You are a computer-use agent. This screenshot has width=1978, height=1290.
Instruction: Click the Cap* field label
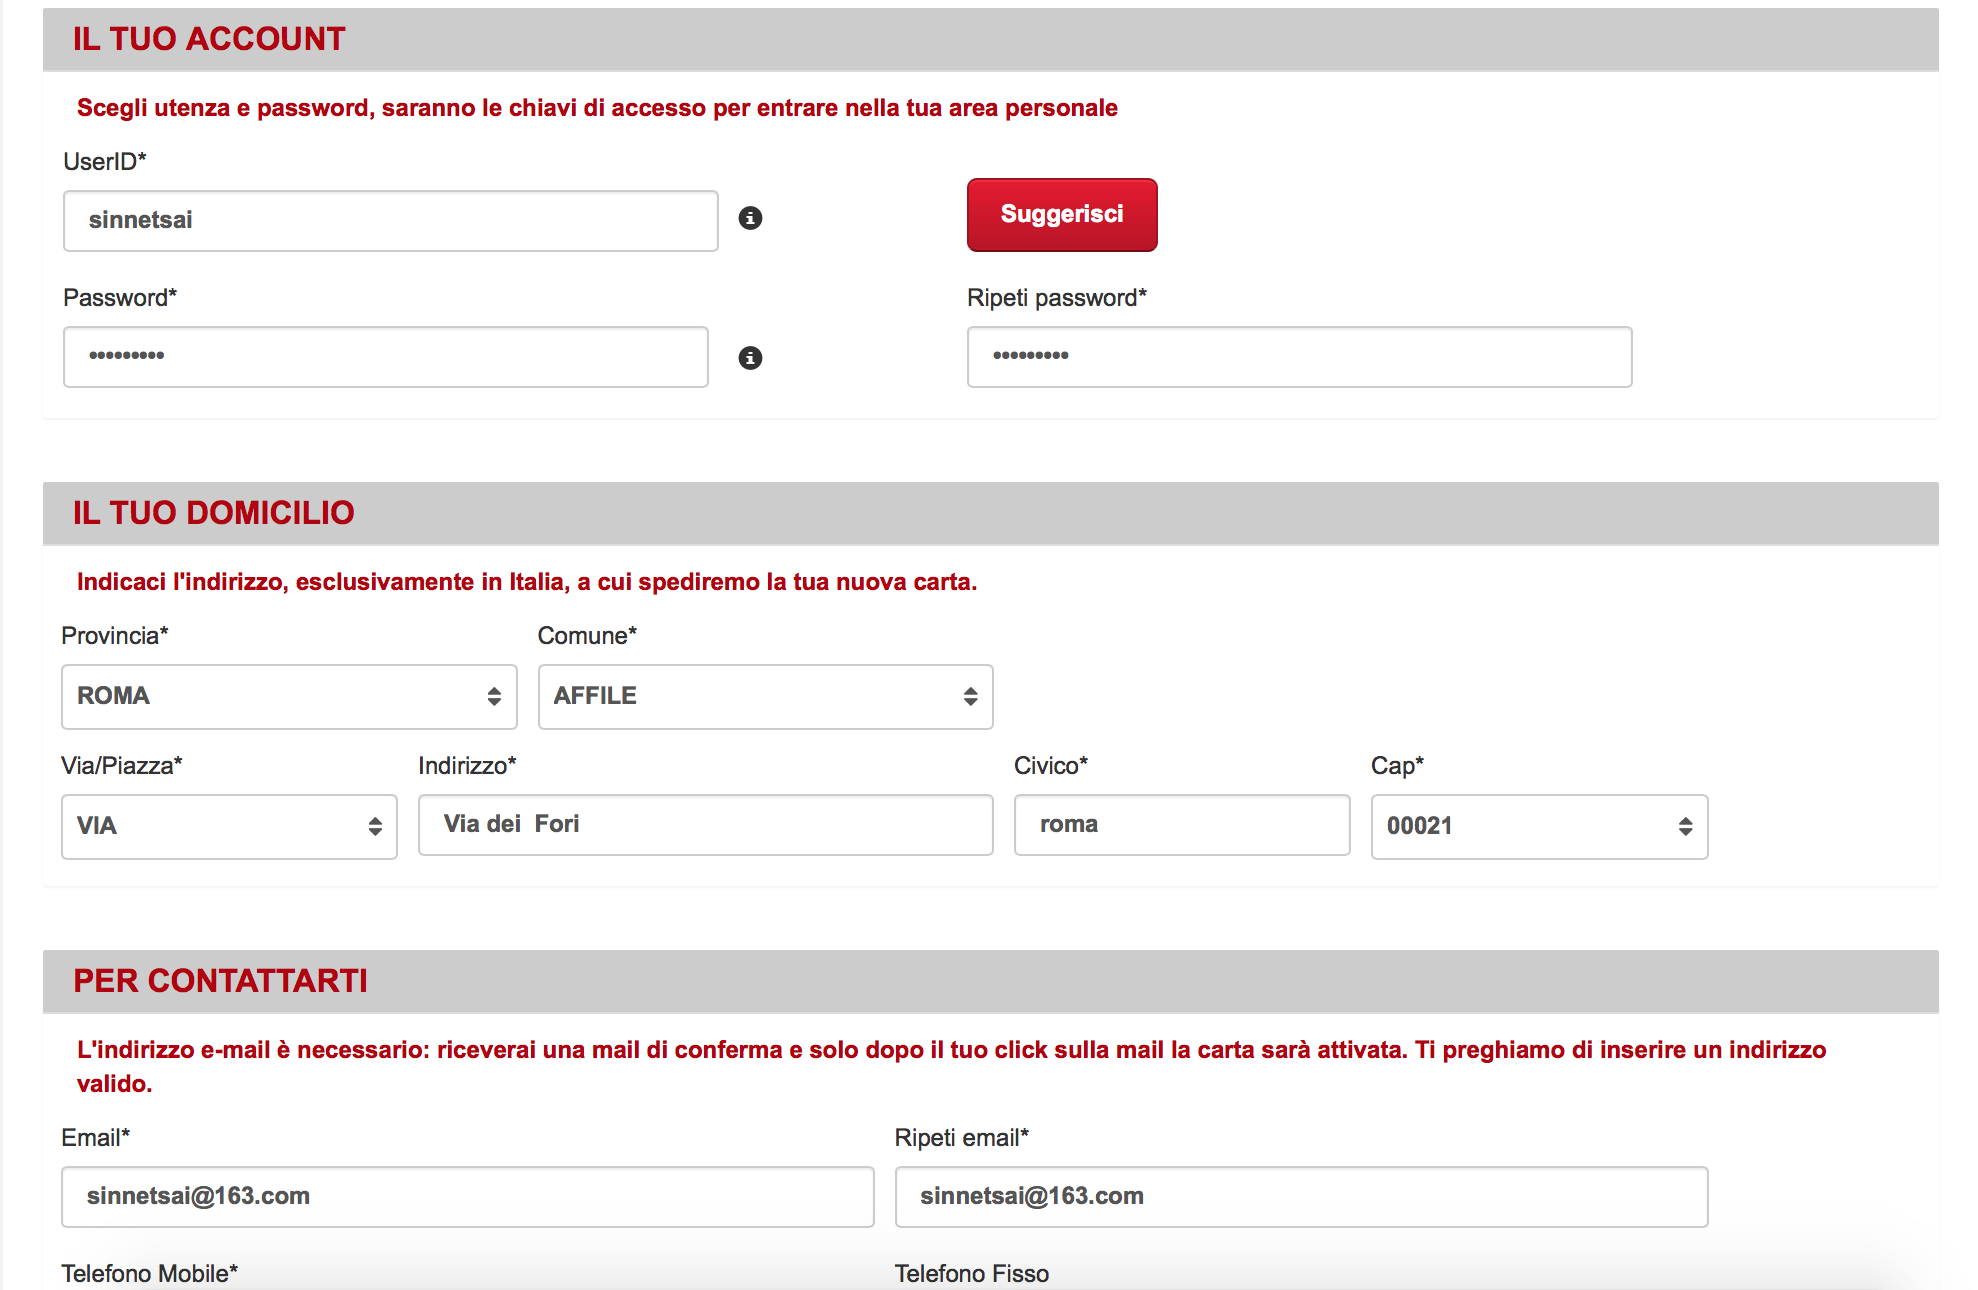1397,766
